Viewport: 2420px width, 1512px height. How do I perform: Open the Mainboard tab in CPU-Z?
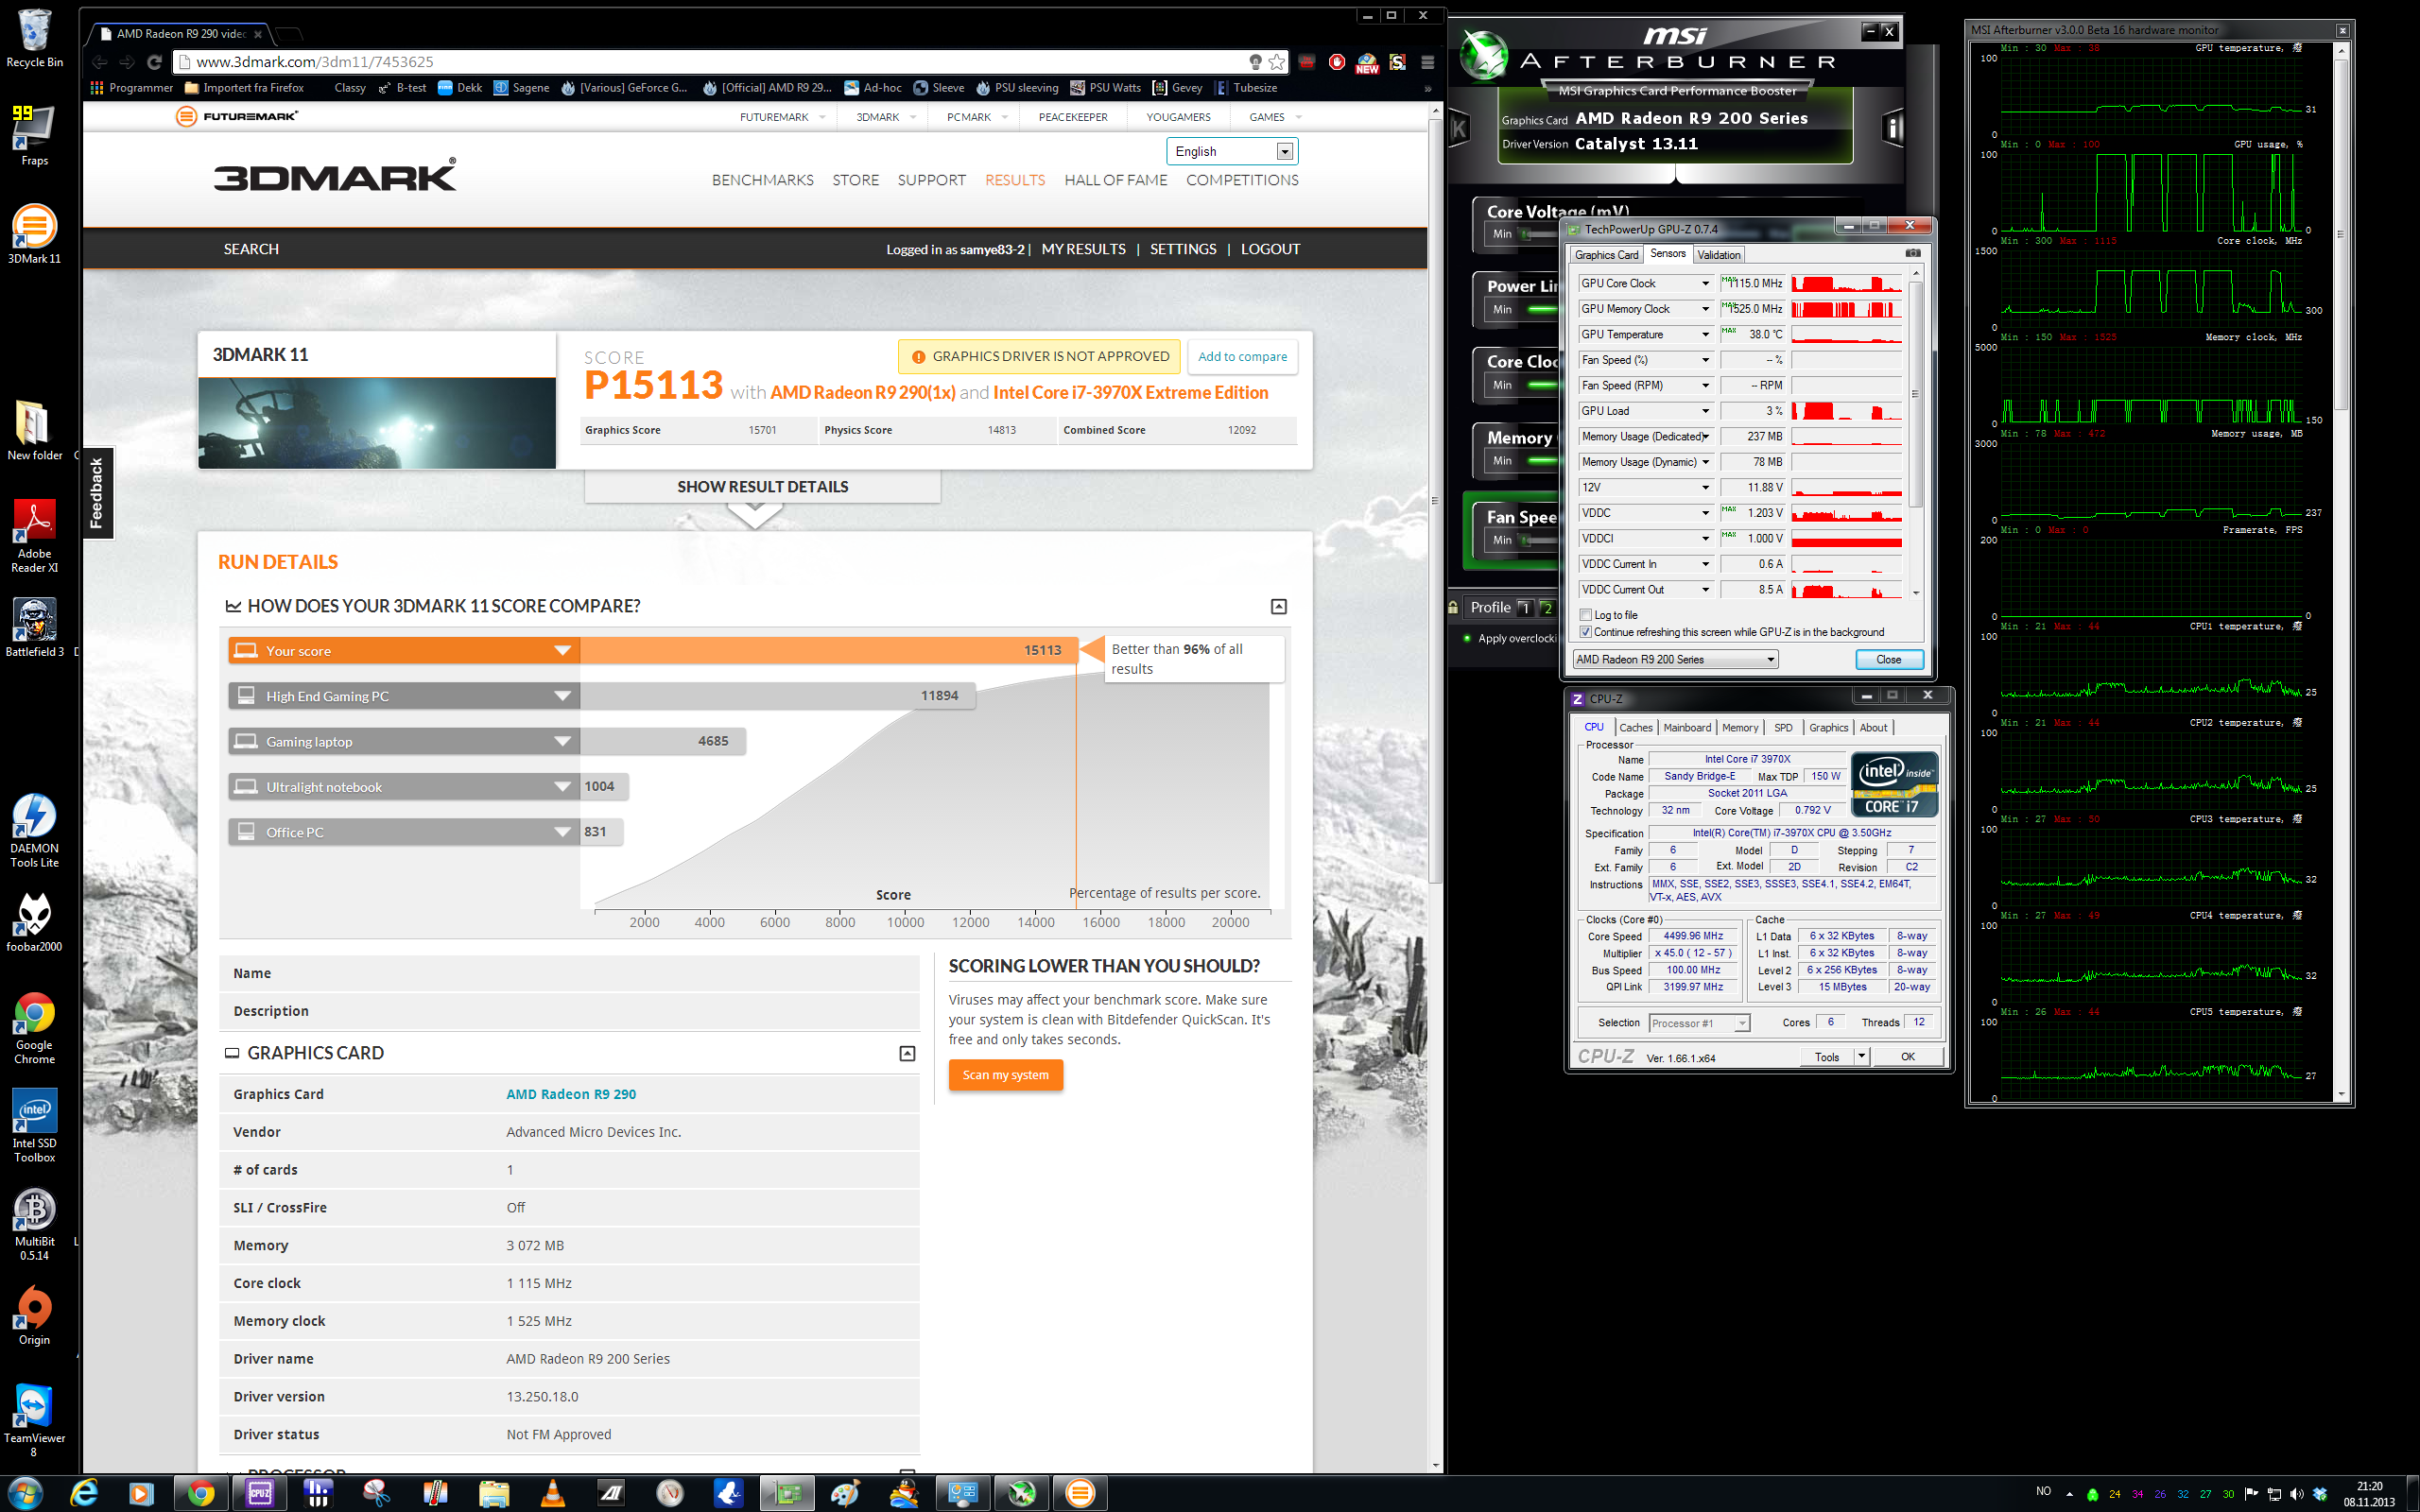coord(1687,727)
